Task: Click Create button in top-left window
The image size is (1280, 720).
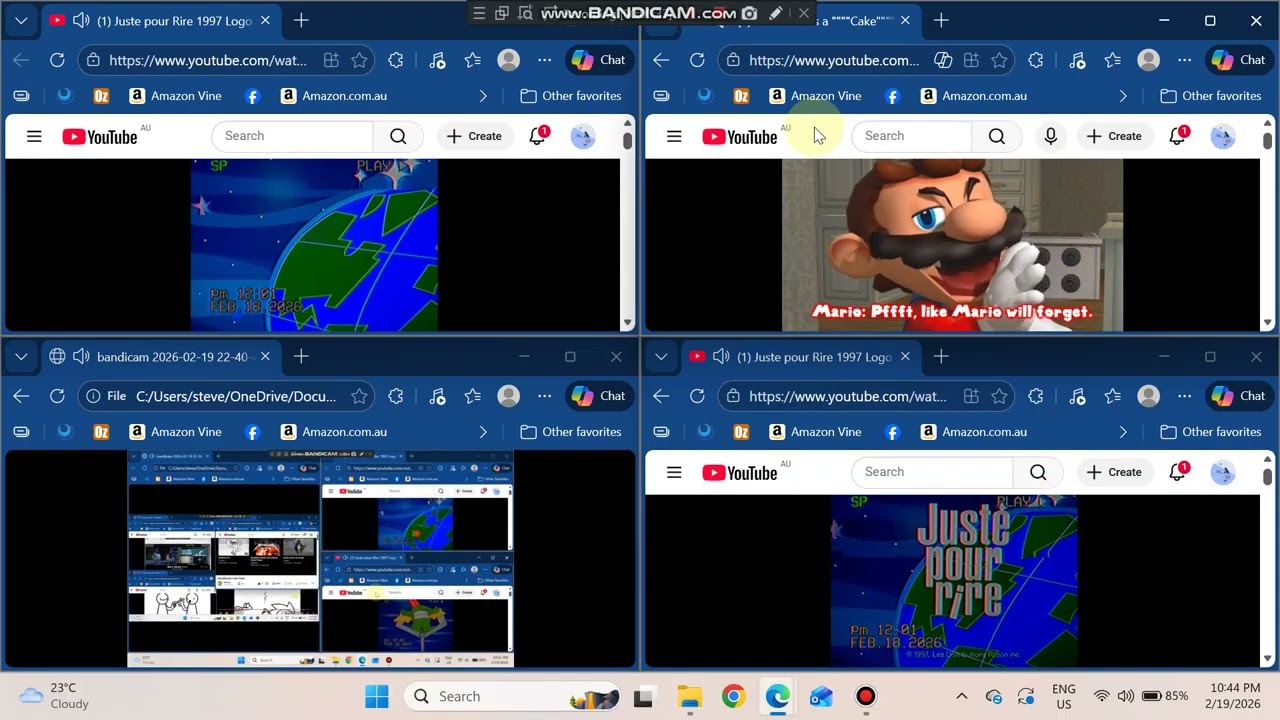Action: tap(474, 136)
